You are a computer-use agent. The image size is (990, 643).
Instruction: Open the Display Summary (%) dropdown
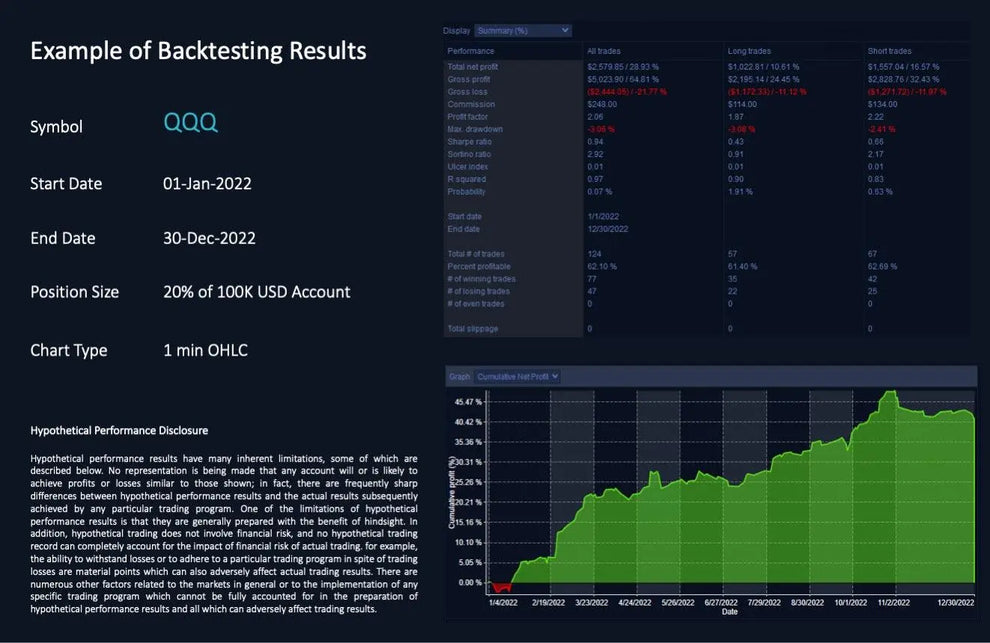[523, 31]
